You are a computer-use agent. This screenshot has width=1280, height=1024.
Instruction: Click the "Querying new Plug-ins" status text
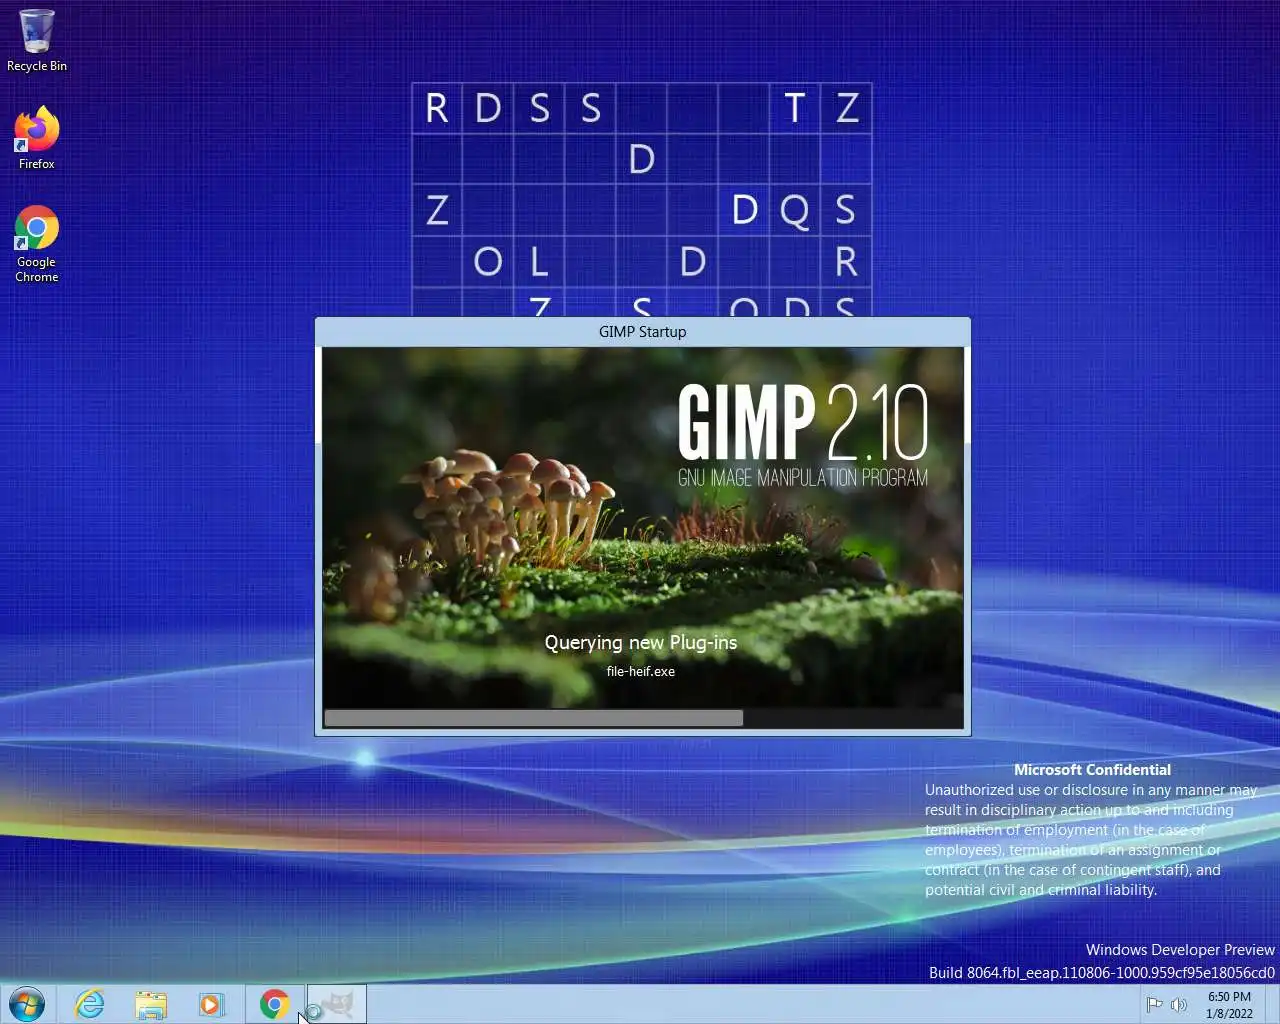[641, 643]
